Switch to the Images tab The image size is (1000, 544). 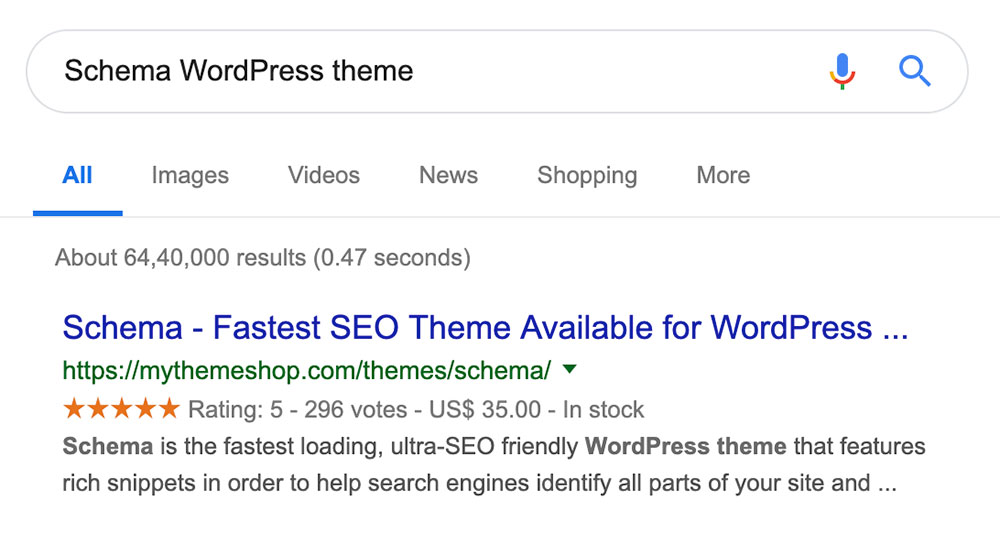(190, 175)
